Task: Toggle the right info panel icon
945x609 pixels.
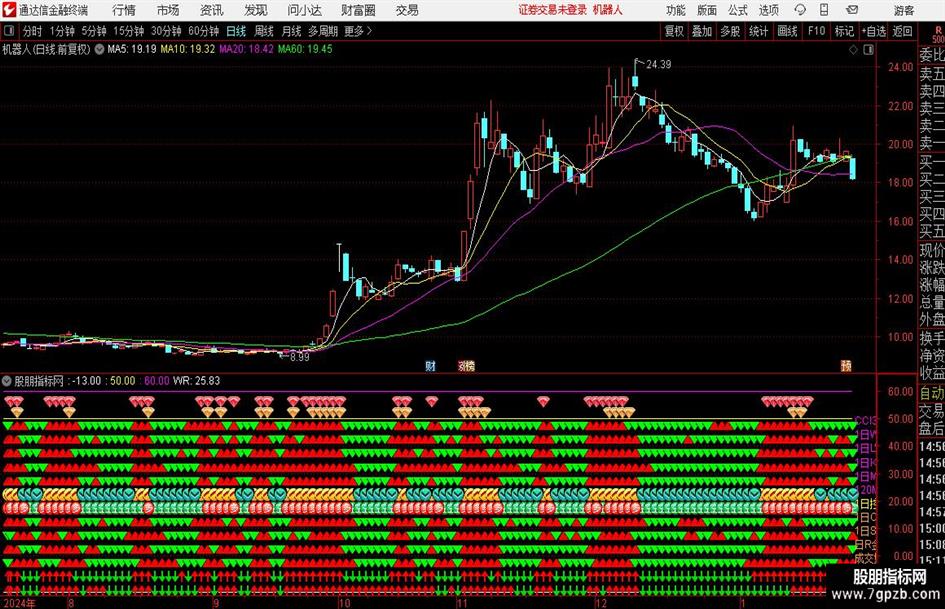Action: (868, 50)
